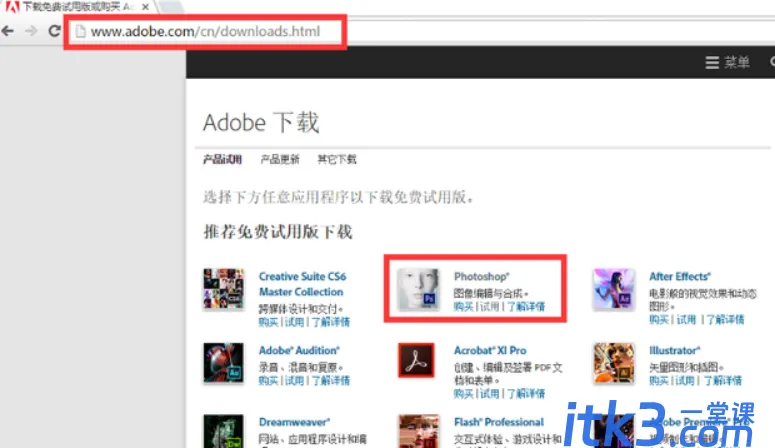Image resolution: width=775 pixels, height=448 pixels.
Task: Click 购买 under Adobe Audition
Action: tap(268, 380)
